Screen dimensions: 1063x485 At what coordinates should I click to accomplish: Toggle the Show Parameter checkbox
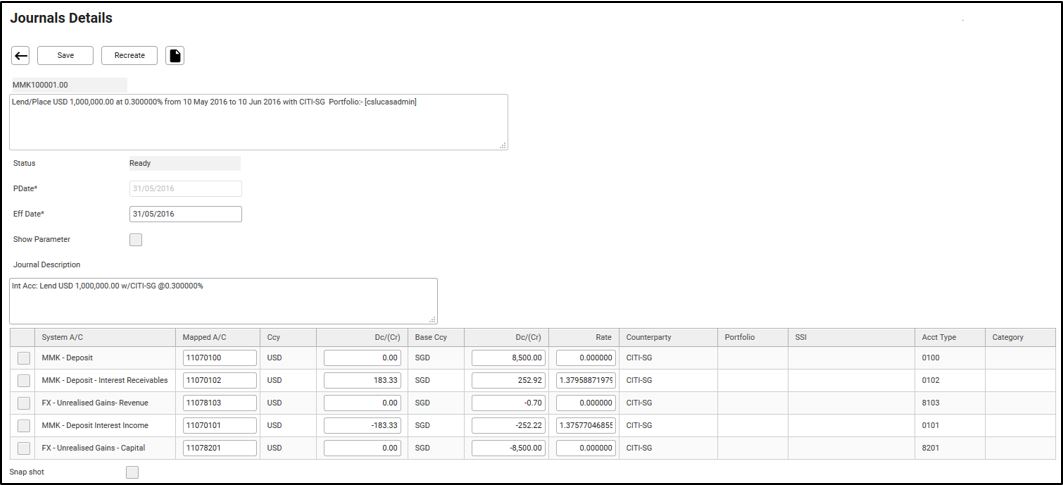136,240
